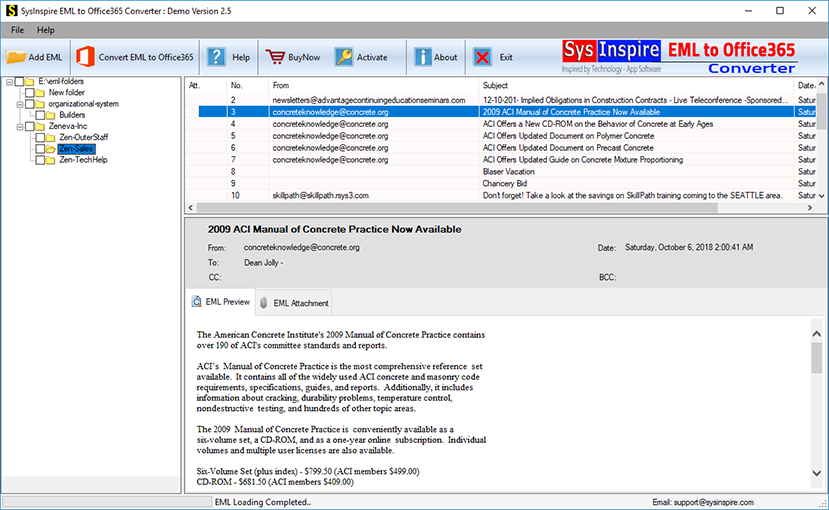Check the Zen-OuterStaff checkbox
Viewport: 829px width, 510px height.
(40, 137)
